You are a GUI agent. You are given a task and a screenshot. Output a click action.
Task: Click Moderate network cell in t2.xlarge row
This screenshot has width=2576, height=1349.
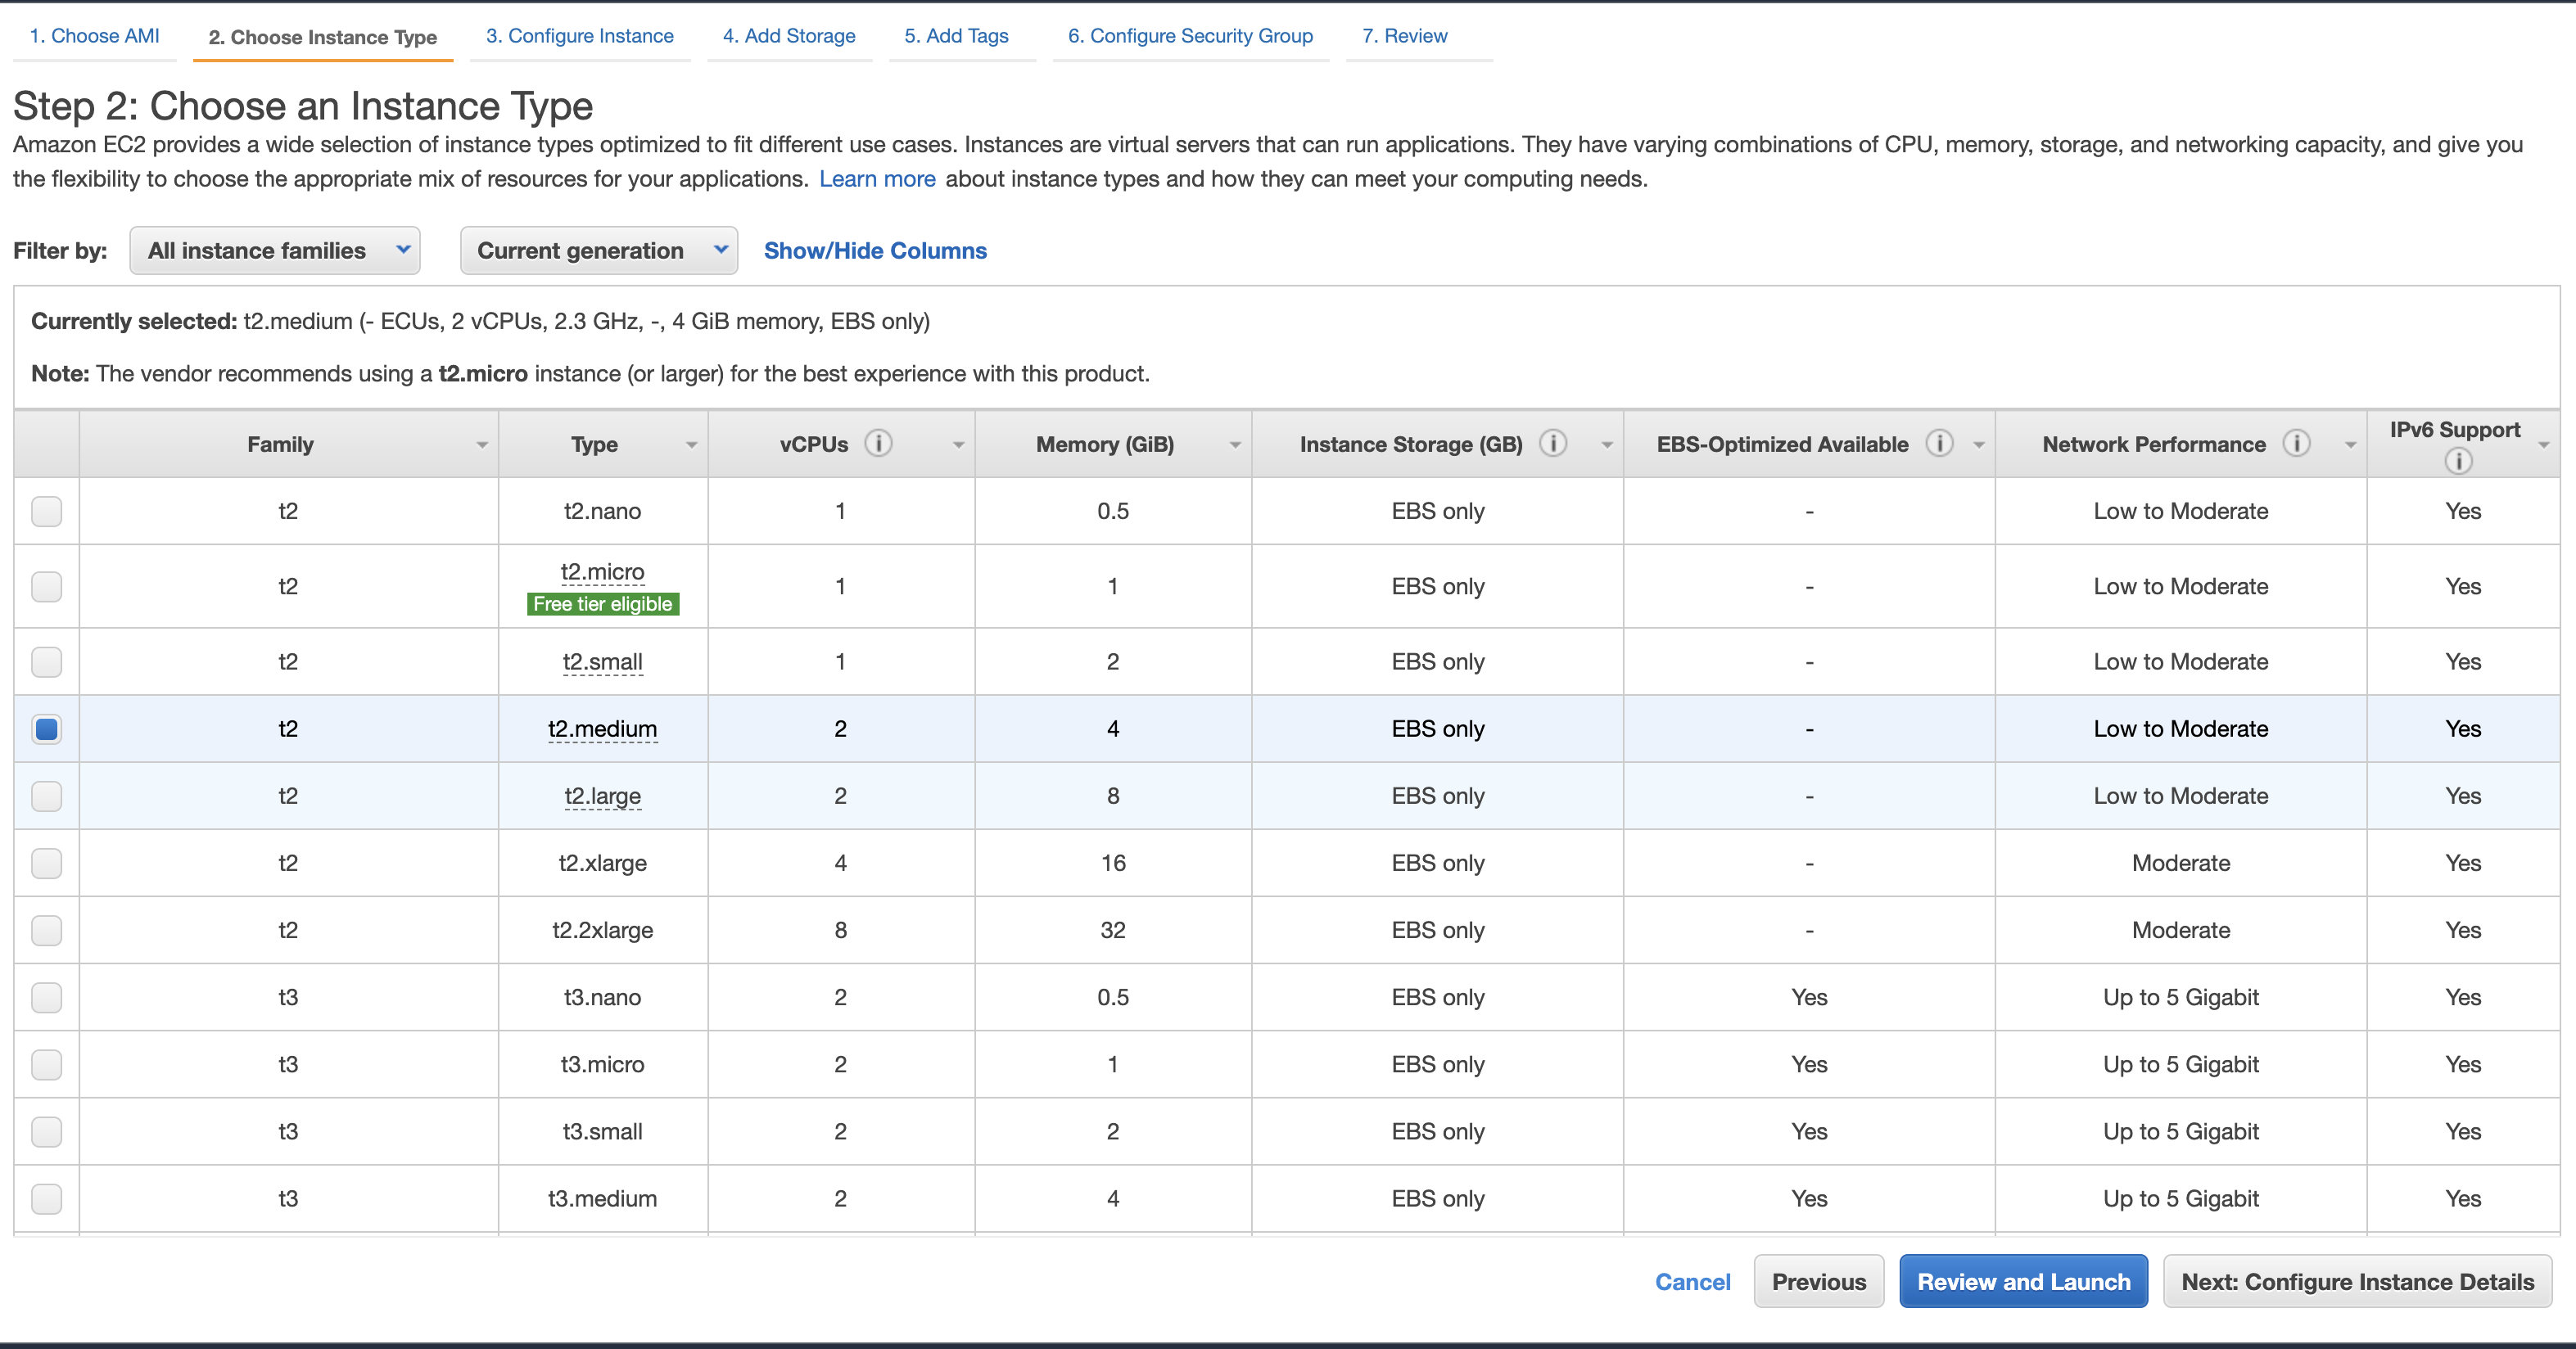2181,863
